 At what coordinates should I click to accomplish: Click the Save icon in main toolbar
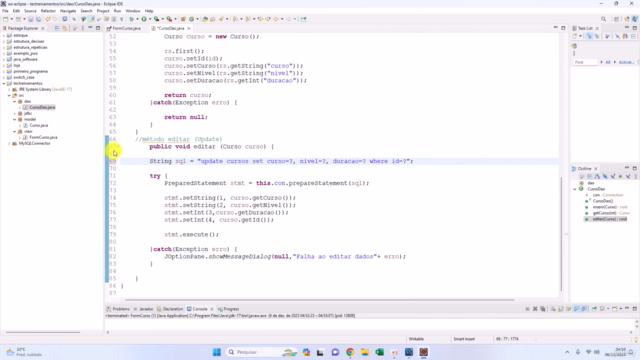point(31,19)
